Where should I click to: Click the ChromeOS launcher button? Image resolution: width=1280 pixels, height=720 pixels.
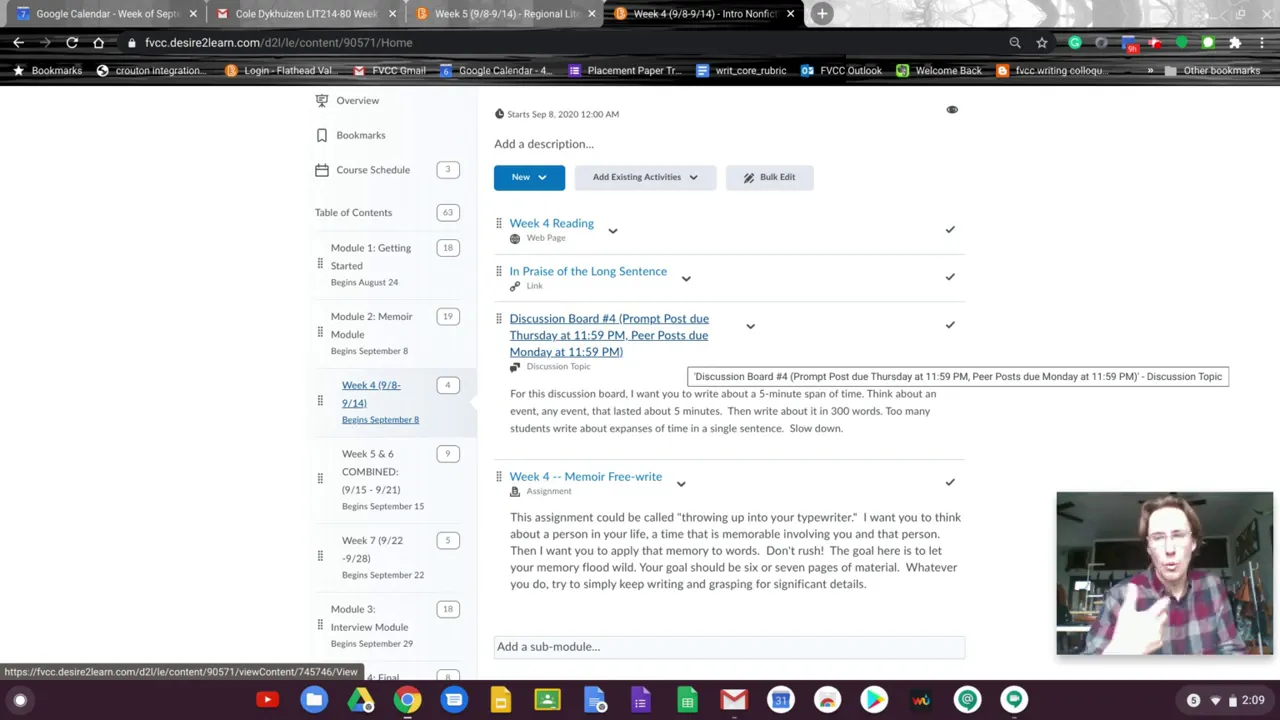[20, 700]
